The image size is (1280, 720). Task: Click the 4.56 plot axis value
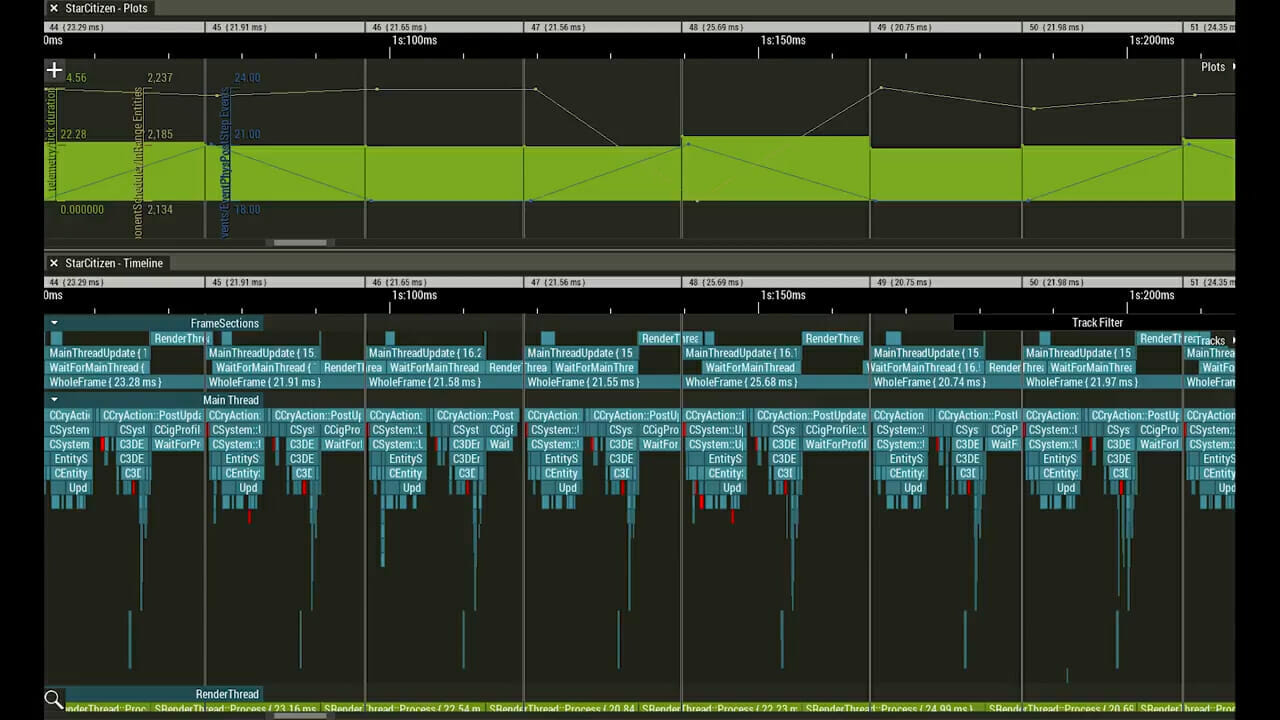75,78
